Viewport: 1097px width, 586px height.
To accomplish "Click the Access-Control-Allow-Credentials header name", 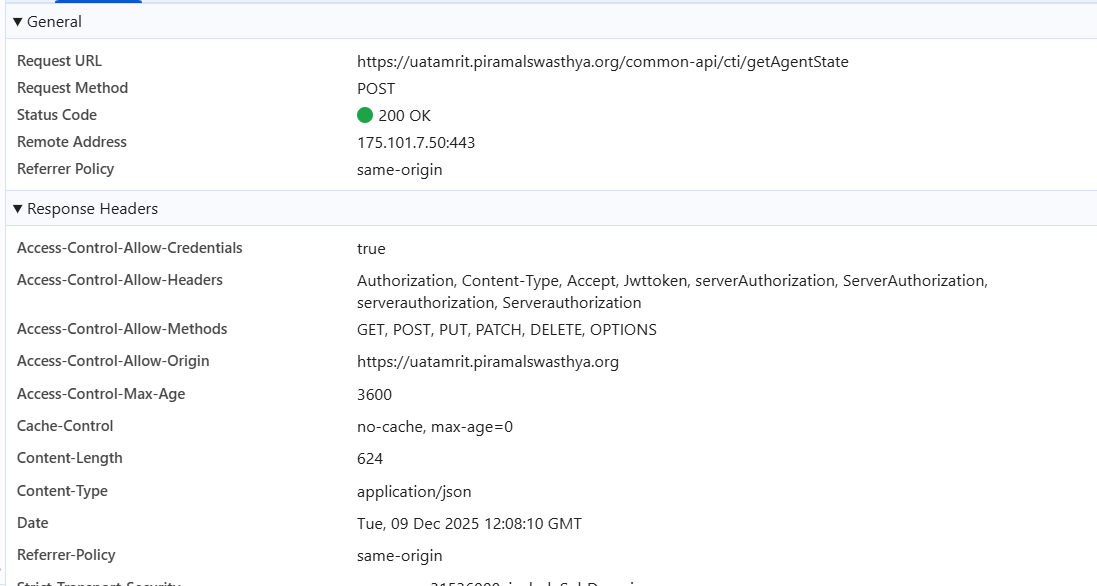I will point(129,248).
